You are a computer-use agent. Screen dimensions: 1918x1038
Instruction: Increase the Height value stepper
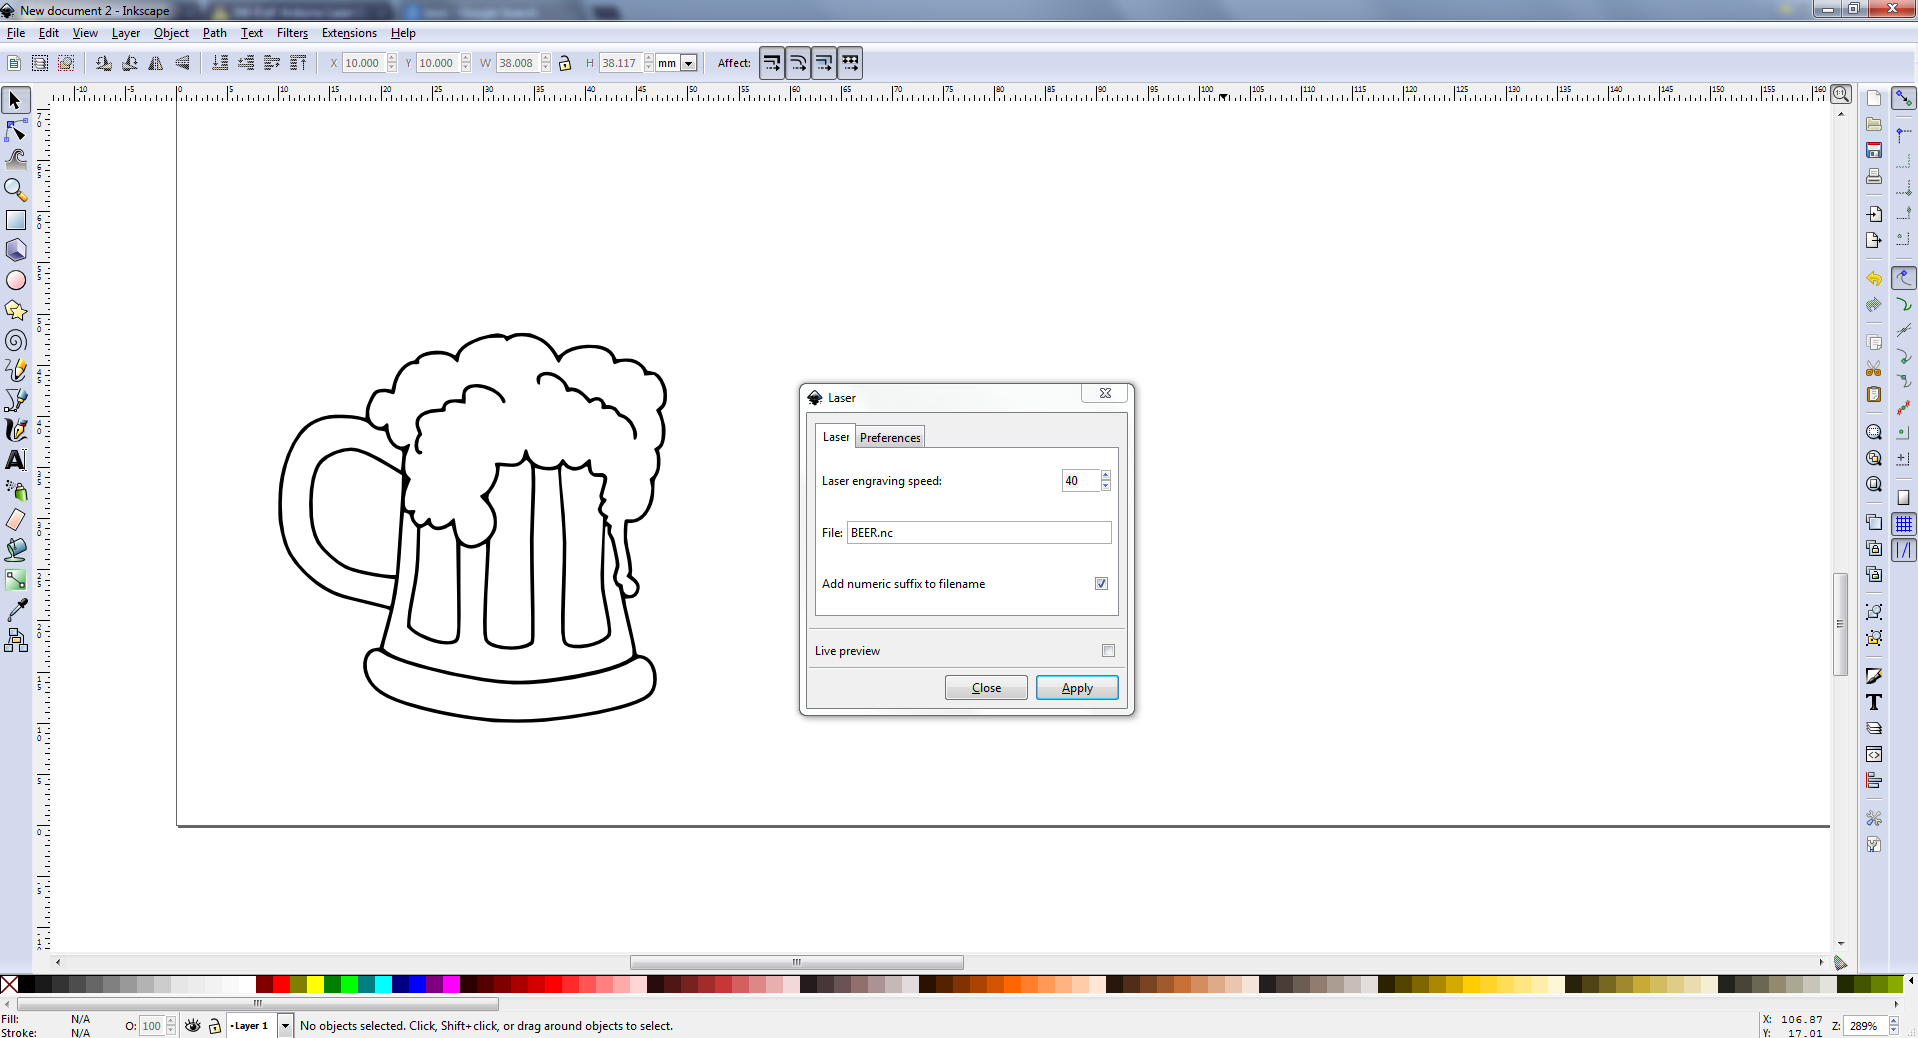click(649, 58)
